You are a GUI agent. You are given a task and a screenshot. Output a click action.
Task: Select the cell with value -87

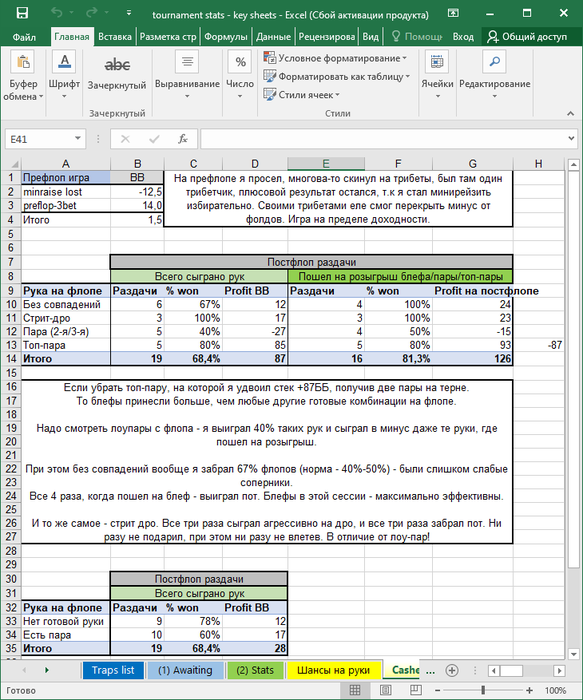pos(539,345)
